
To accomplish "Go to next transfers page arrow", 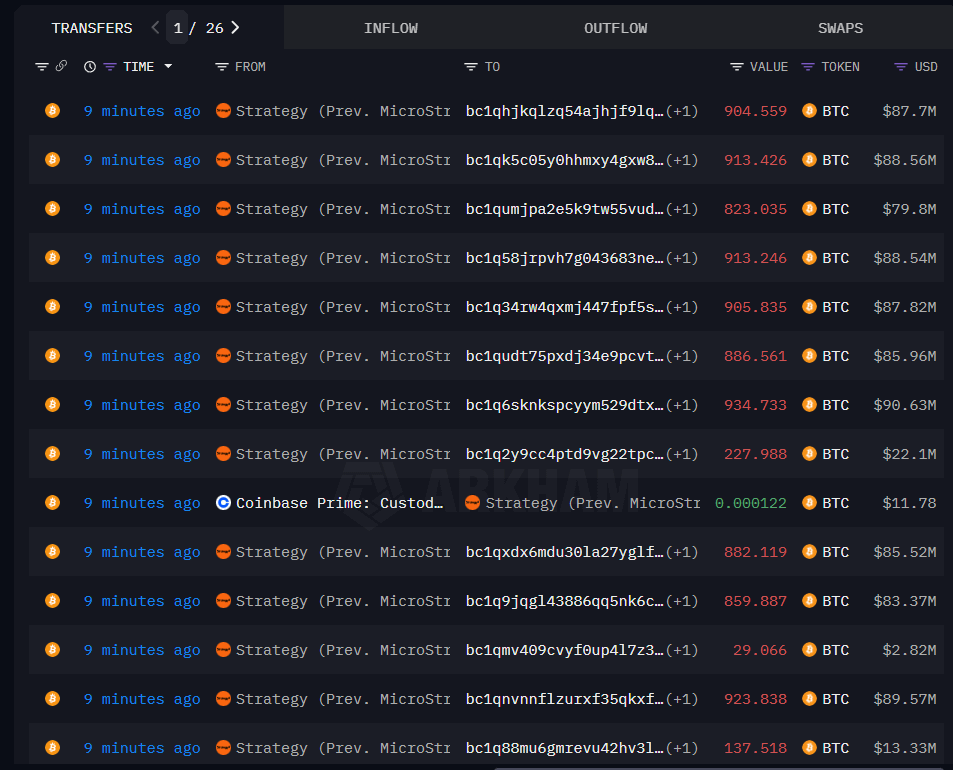I will point(235,27).
